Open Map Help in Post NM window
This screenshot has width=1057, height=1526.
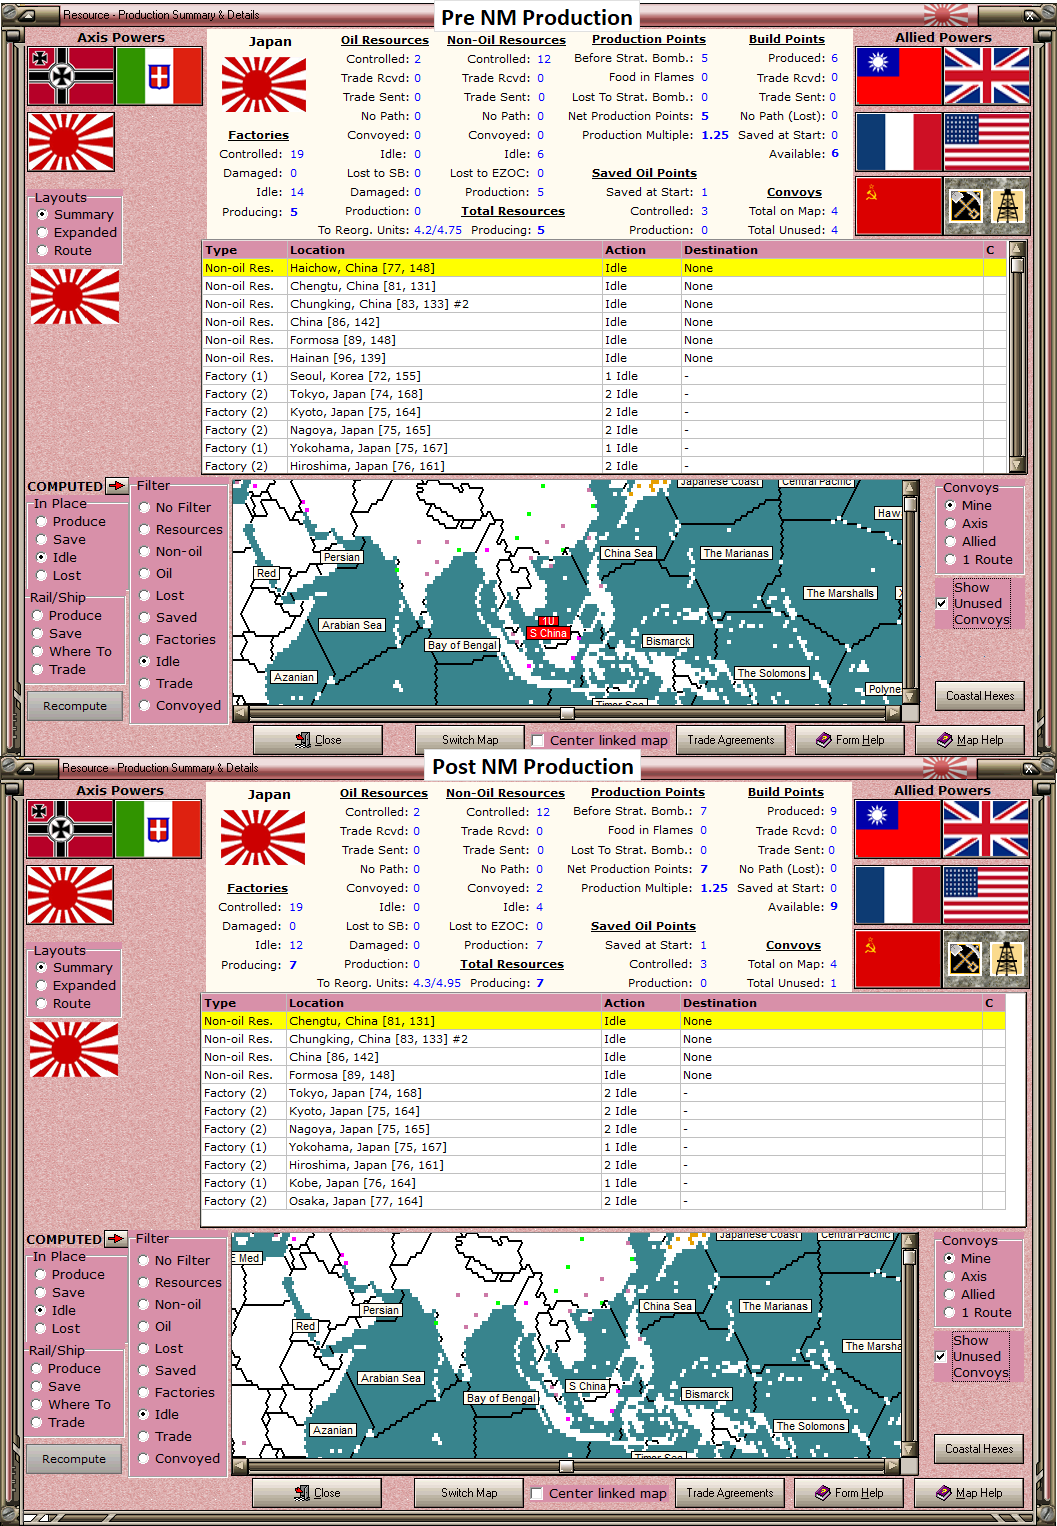(969, 1493)
